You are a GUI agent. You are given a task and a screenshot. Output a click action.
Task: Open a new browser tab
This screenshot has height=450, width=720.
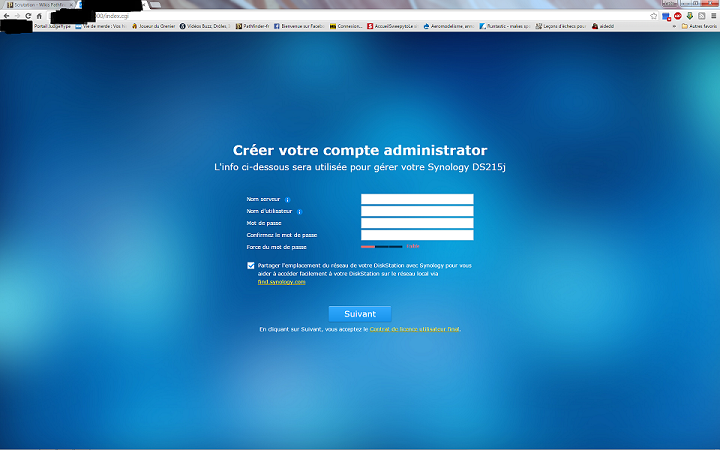(x=156, y=5)
